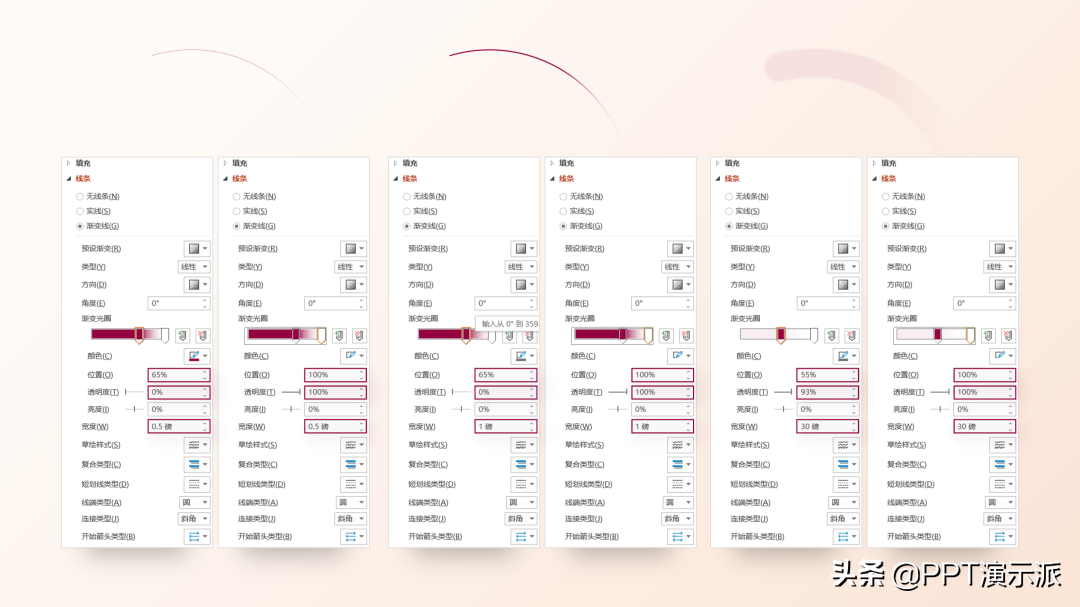Remove gradient stop in third panel (1磅, 65%)
Viewport: 1080px width, 607px height.
(530, 336)
